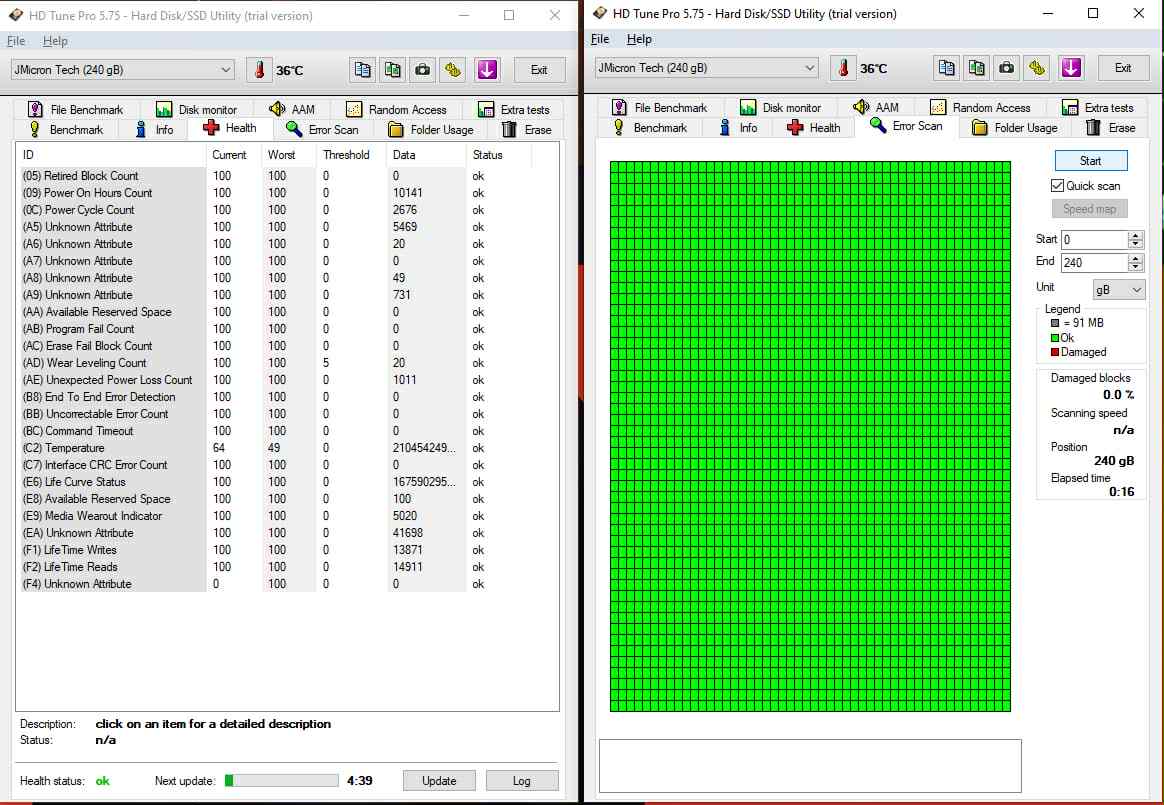Screen dimensions: 1164x805
Task: Click copy-screenshot icon in Error Scan window
Action: pyautogui.click(x=977, y=68)
